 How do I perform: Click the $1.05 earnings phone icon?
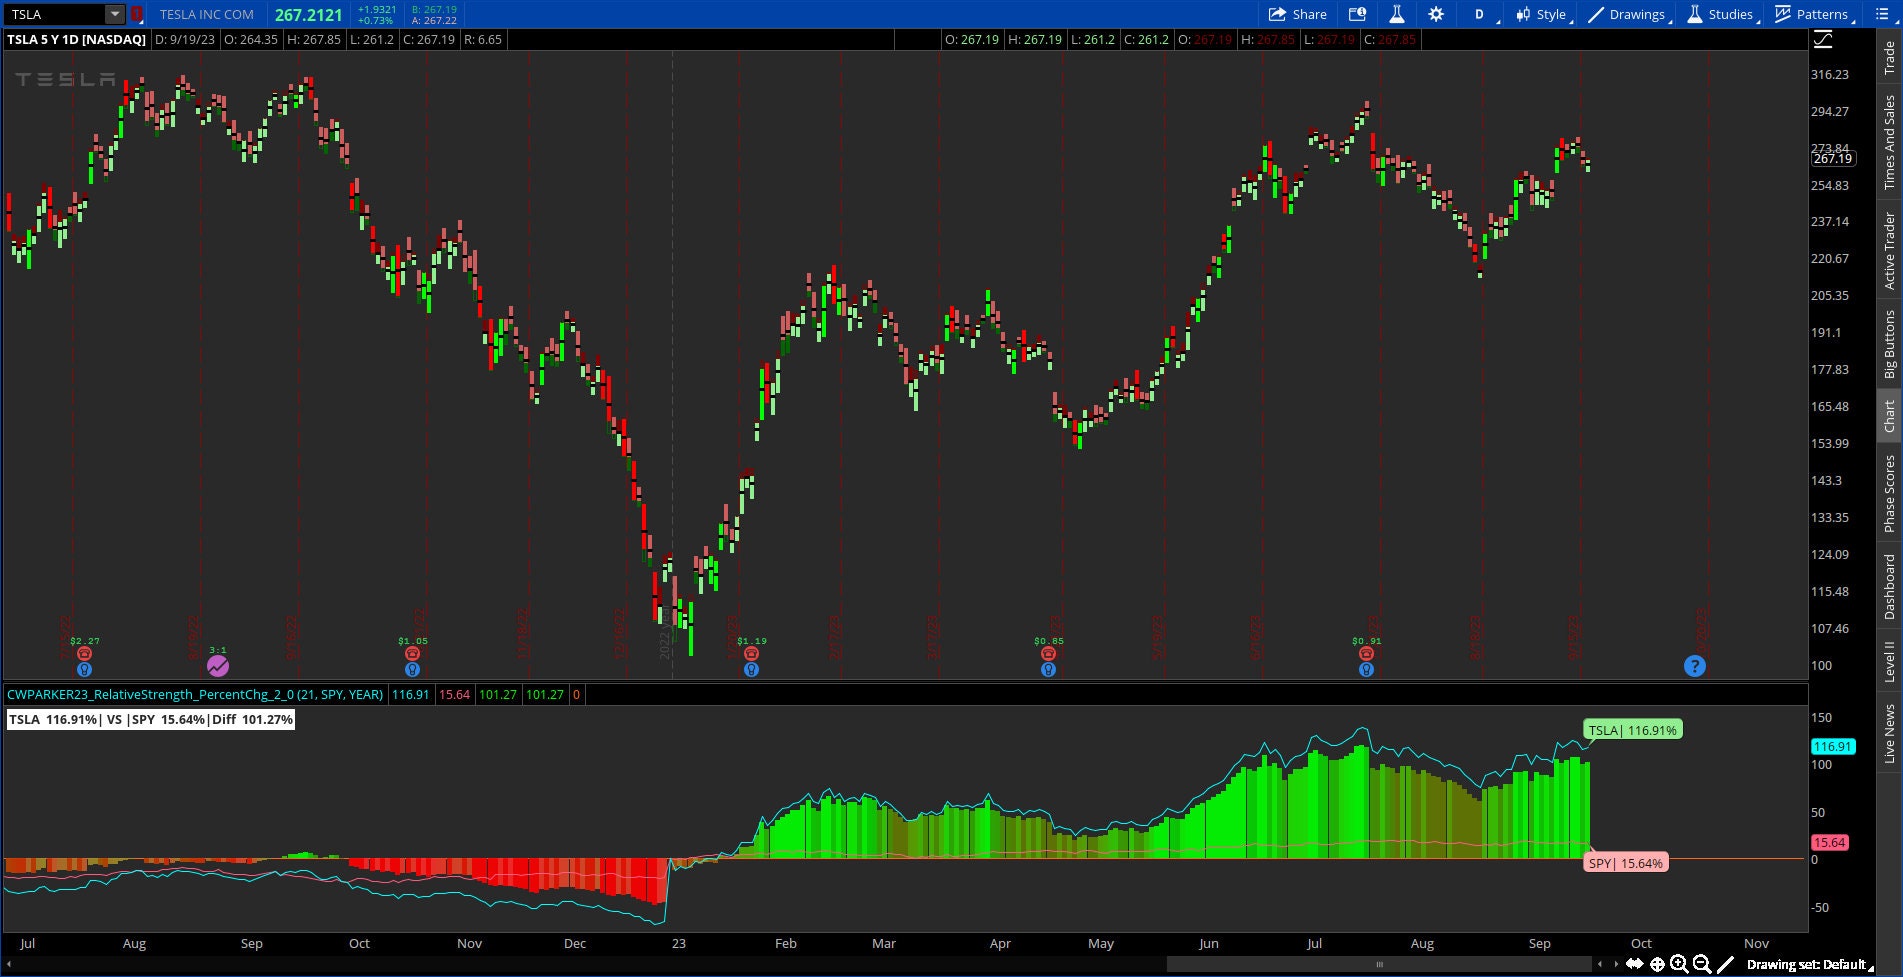coord(412,654)
